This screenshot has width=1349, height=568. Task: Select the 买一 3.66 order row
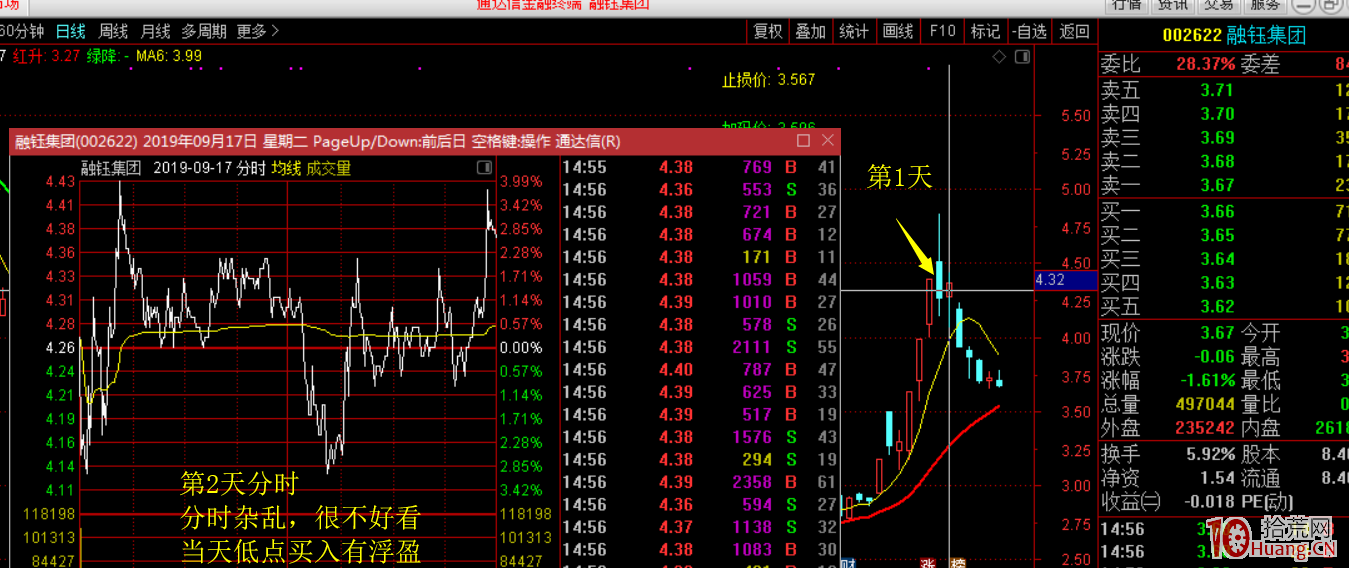(1224, 211)
